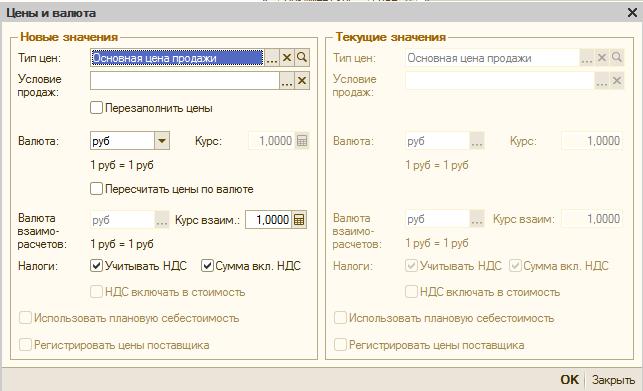Image resolution: width=643 pixels, height=391 pixels.
Task: Click clear X next to Тип цен in Текущие значения
Action: click(x=602, y=58)
